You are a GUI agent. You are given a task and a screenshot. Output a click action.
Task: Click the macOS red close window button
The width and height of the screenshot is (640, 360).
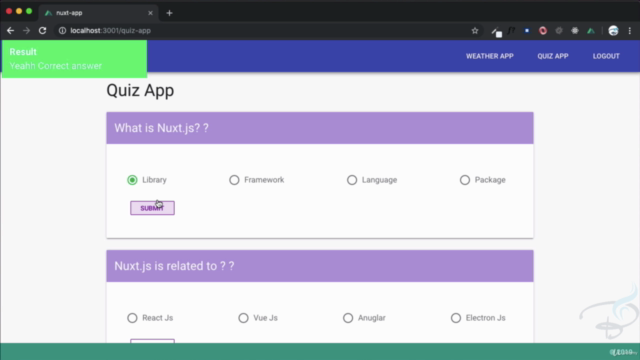pyautogui.click(x=9, y=11)
